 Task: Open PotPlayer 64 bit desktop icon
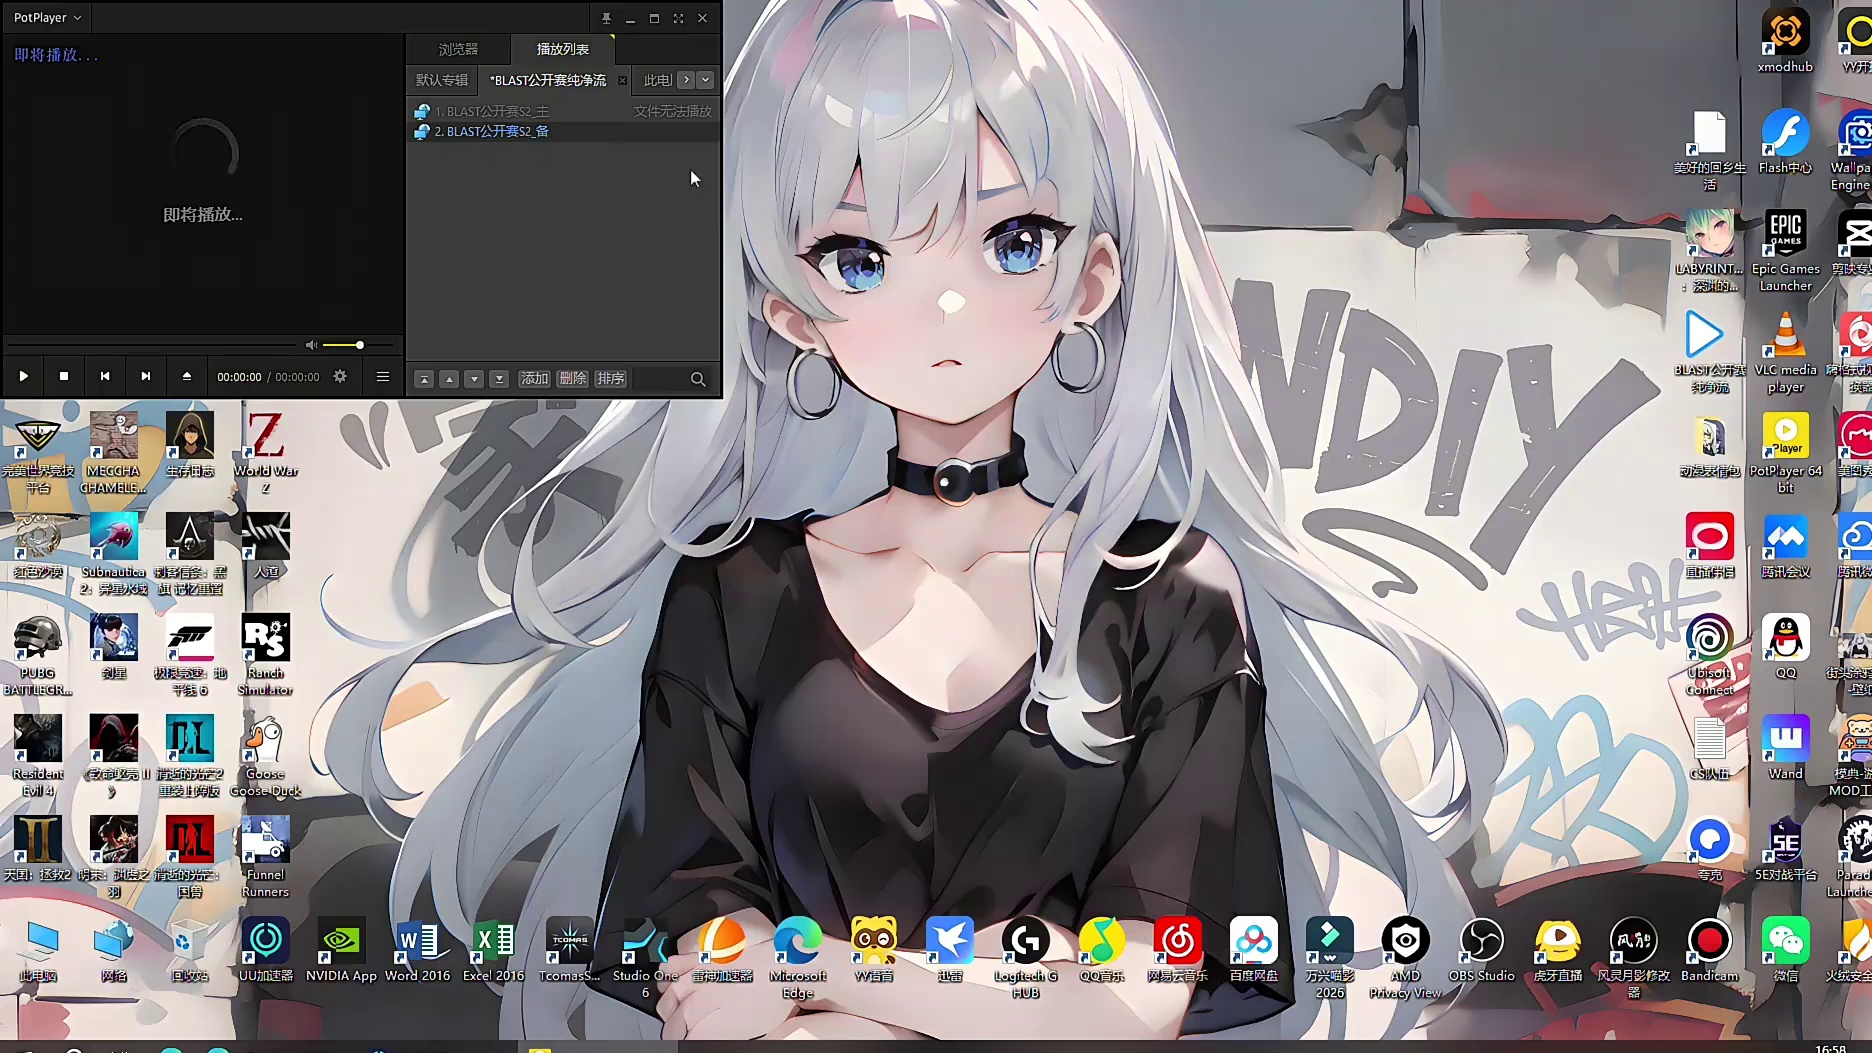pos(1785,453)
